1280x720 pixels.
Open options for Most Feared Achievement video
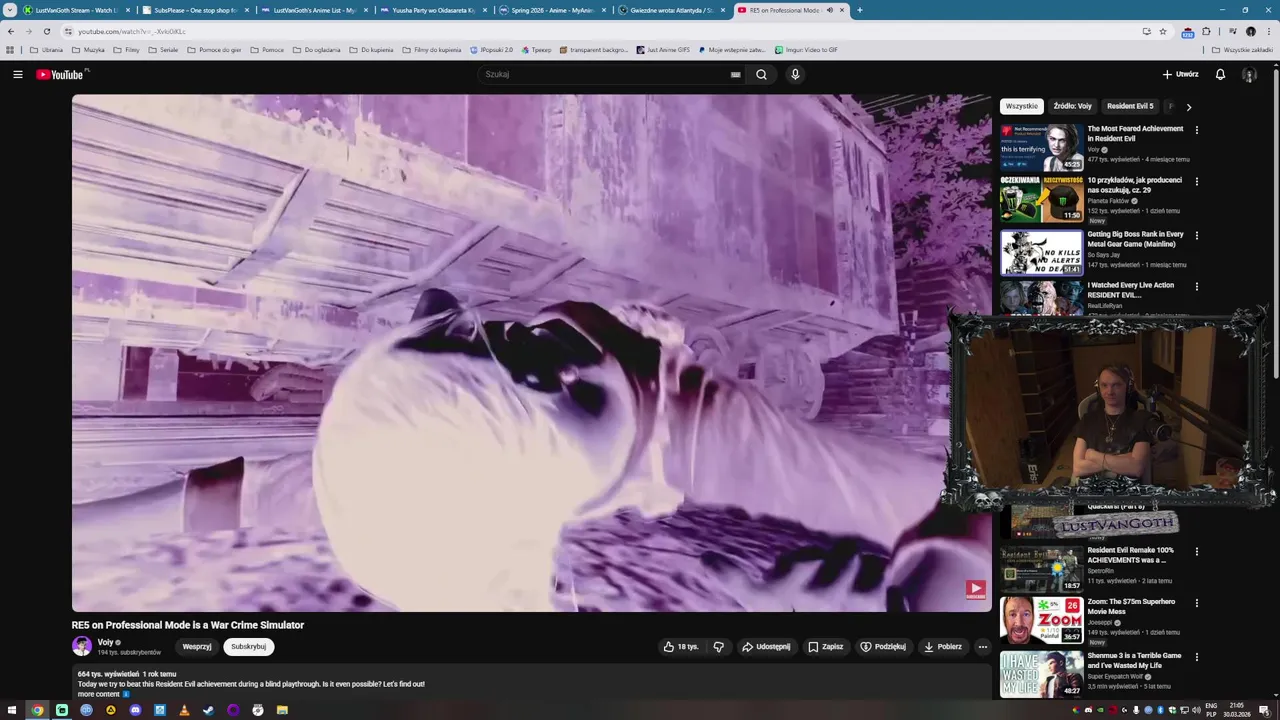pyautogui.click(x=1196, y=130)
